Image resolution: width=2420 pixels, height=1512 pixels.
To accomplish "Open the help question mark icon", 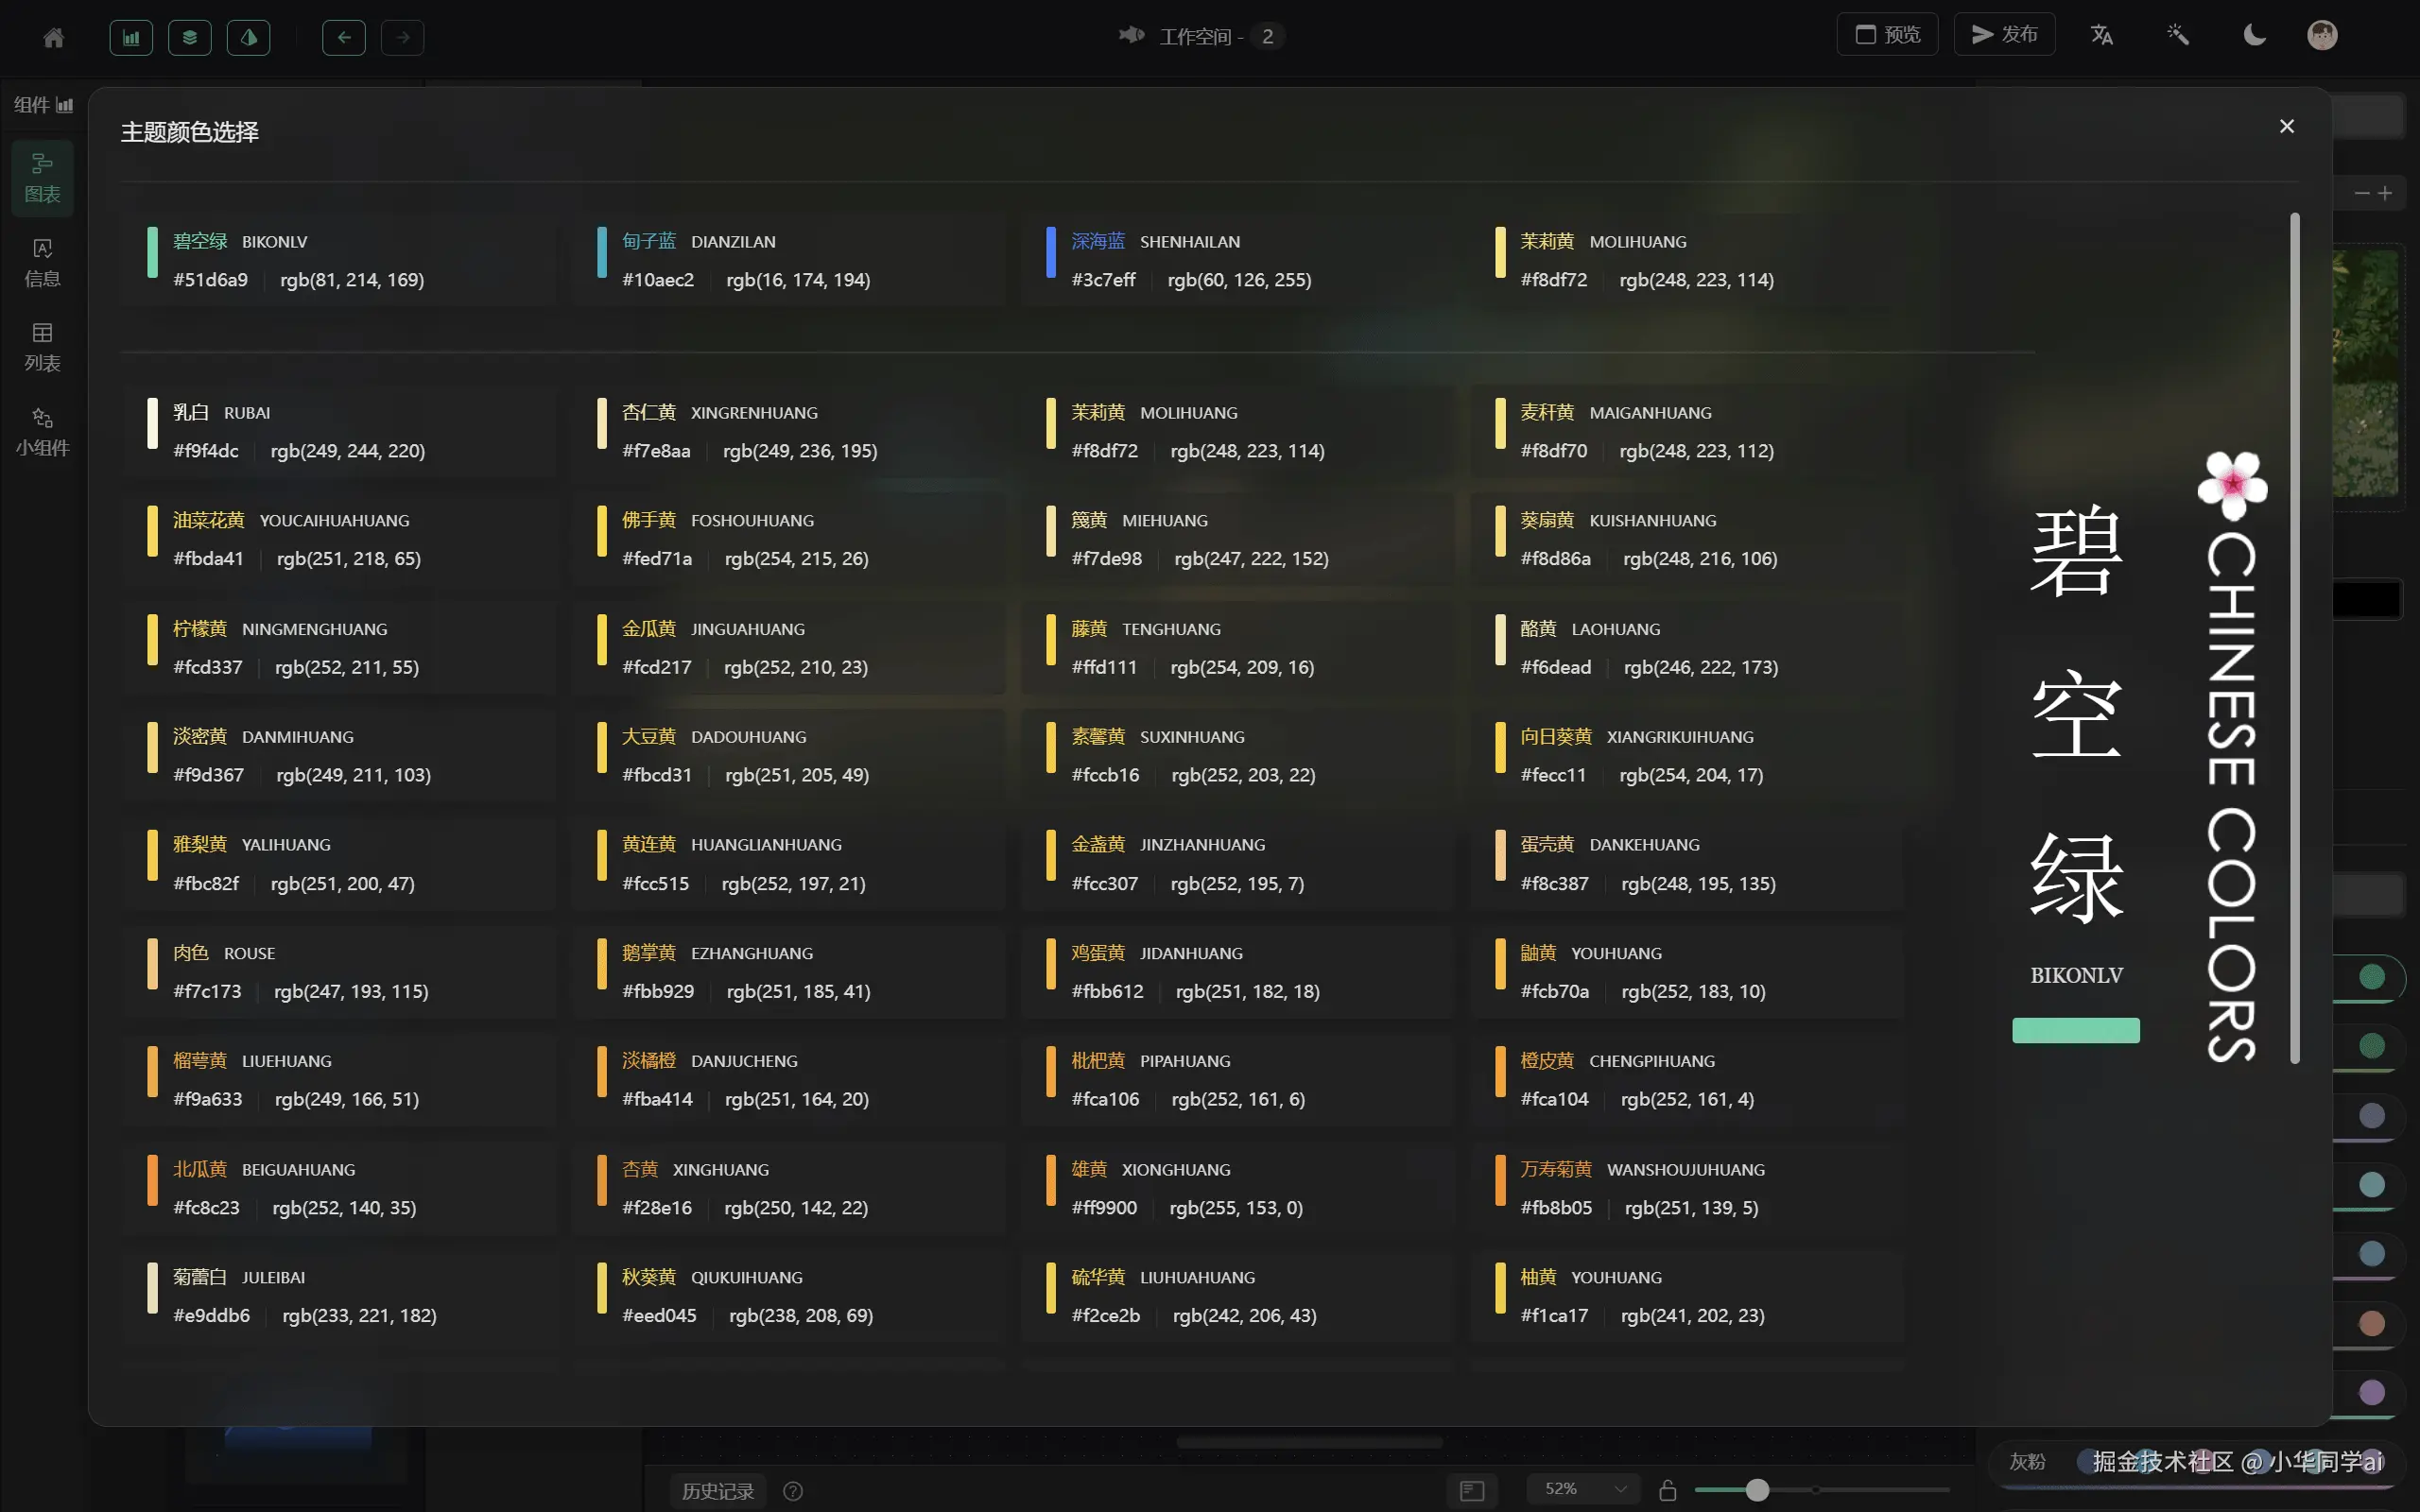I will (x=793, y=1491).
